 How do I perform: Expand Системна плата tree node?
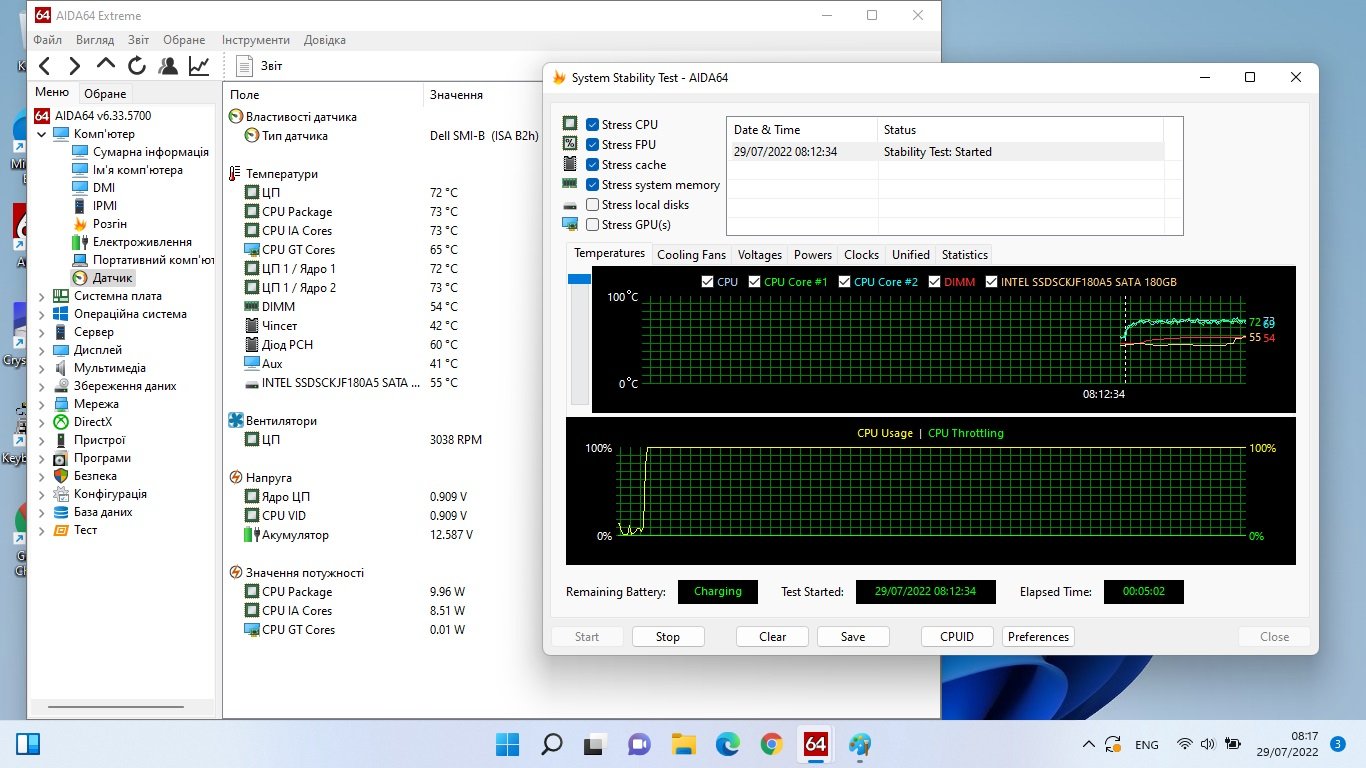click(41, 296)
